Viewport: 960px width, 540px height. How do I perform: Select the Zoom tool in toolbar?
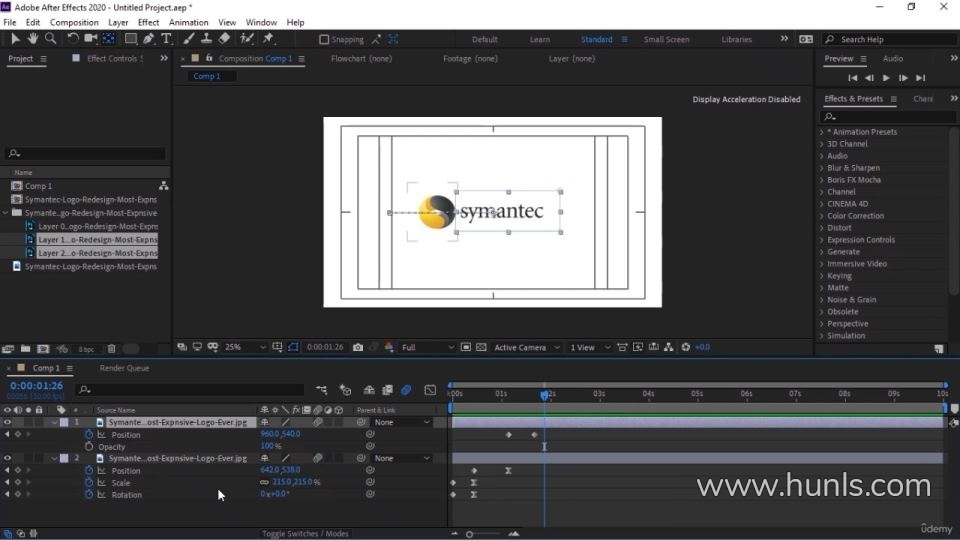51,39
